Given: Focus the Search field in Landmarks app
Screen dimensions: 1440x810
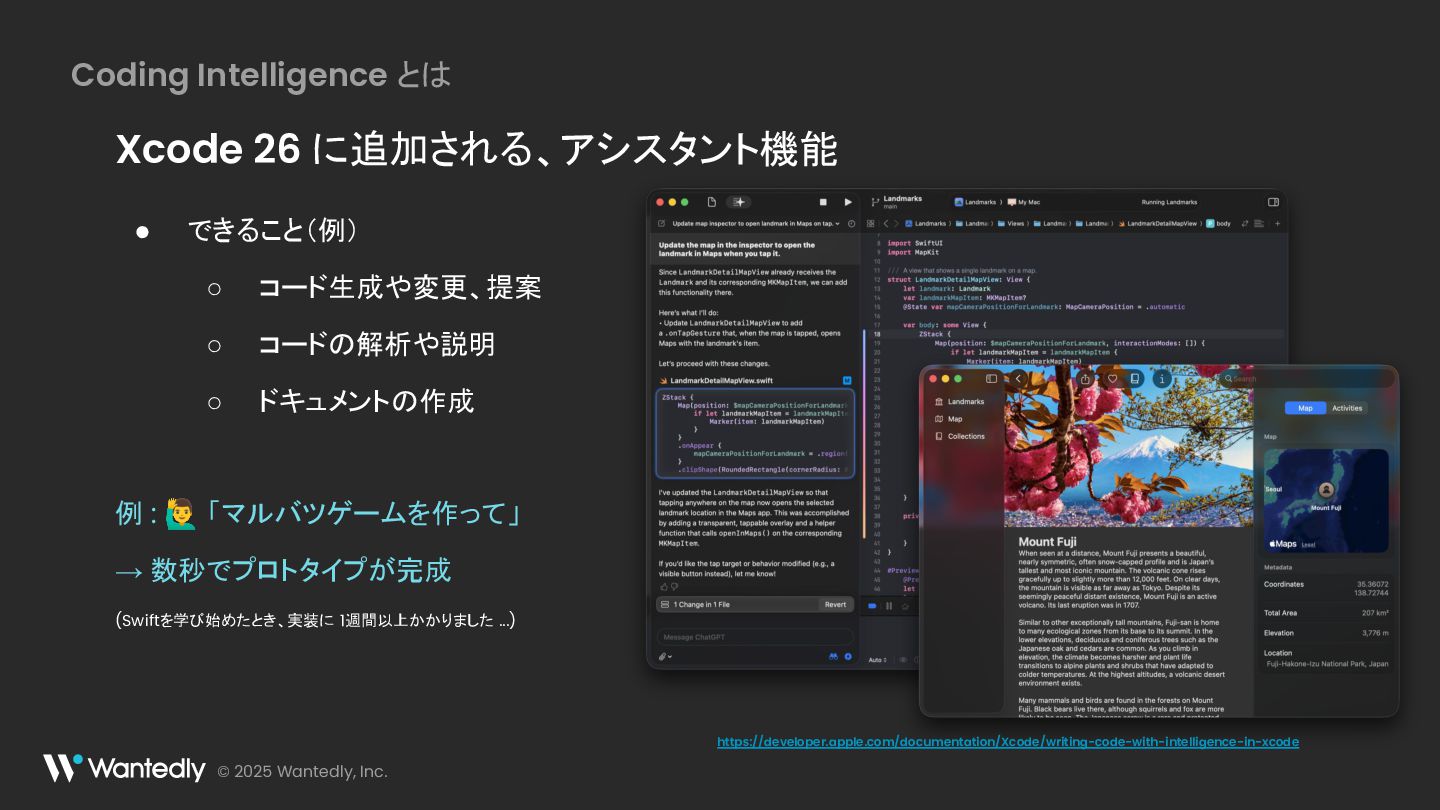Looking at the screenshot, I should point(1305,379).
